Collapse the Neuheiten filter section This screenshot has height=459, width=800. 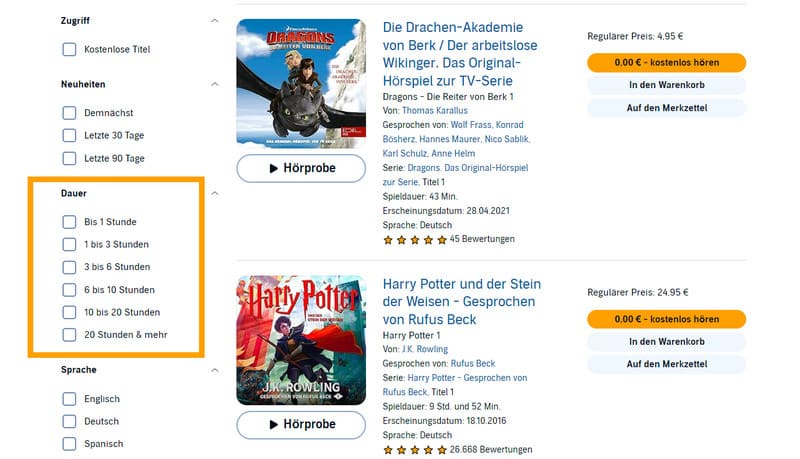(x=214, y=84)
